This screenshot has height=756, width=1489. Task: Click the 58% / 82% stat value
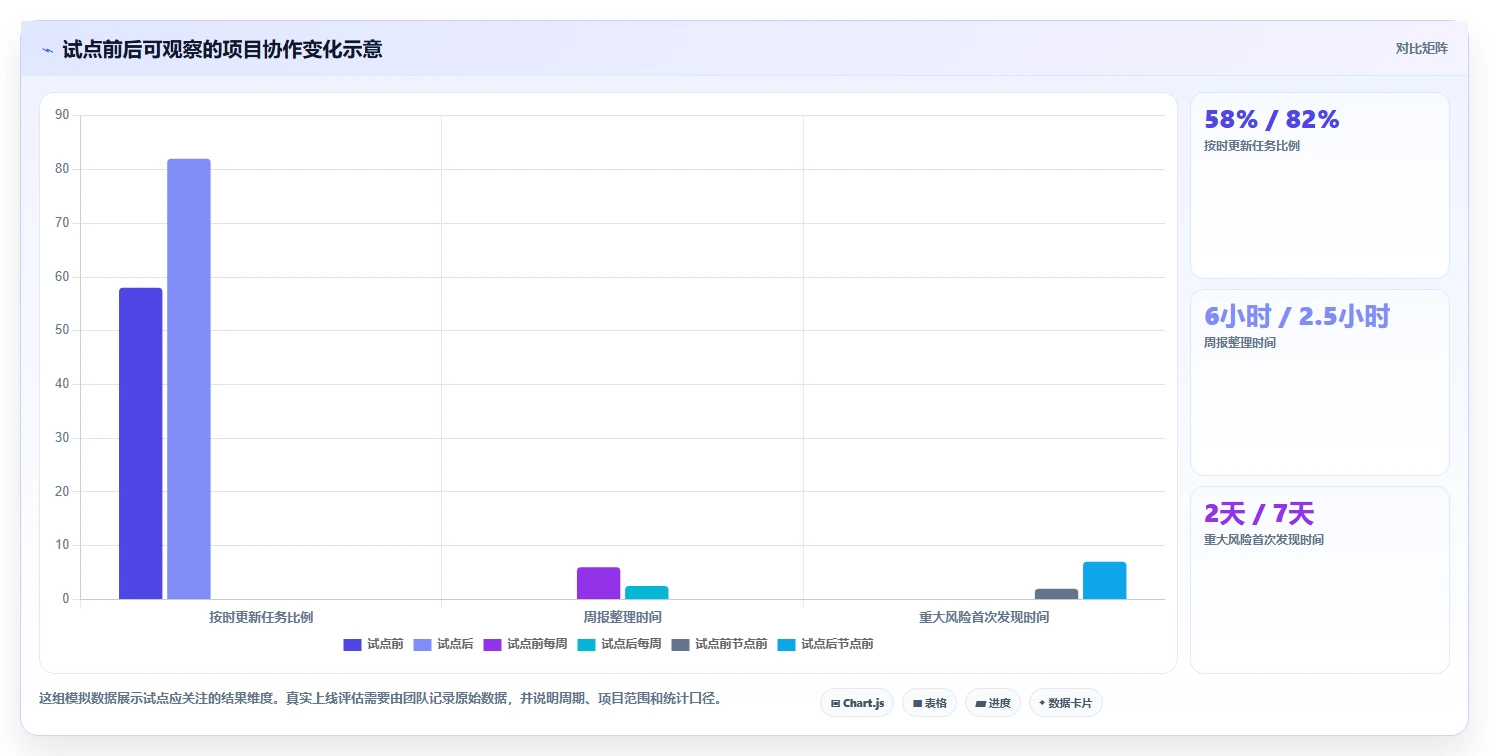point(1271,119)
